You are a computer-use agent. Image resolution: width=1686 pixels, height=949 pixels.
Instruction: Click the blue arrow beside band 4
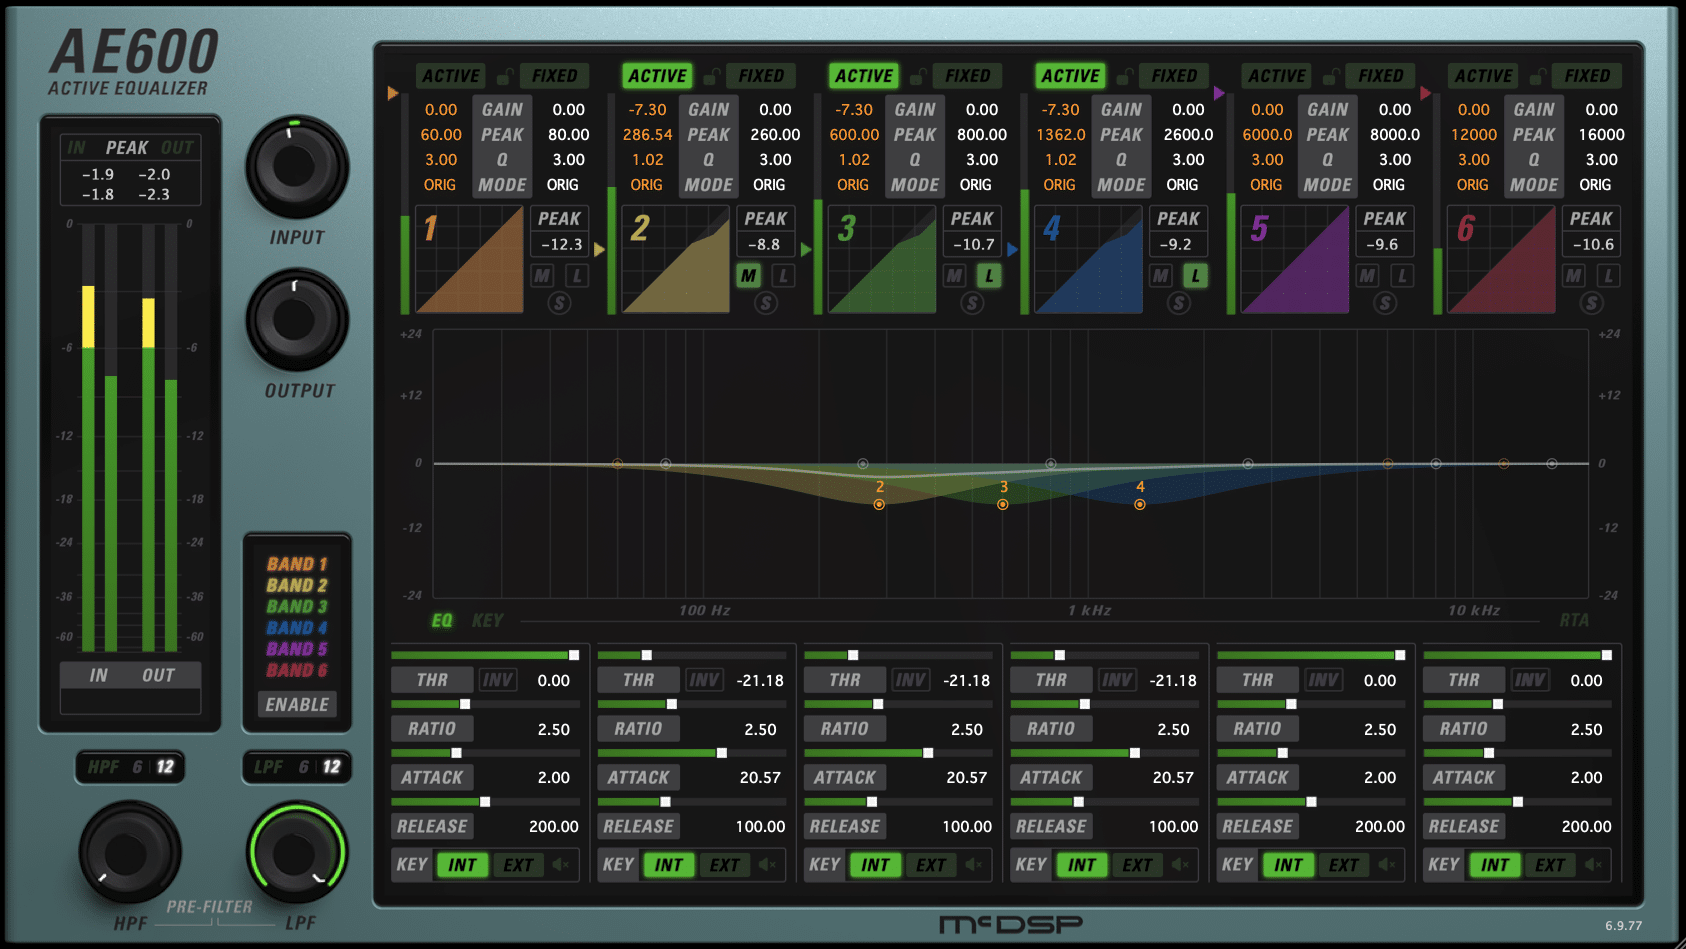coord(1012,249)
